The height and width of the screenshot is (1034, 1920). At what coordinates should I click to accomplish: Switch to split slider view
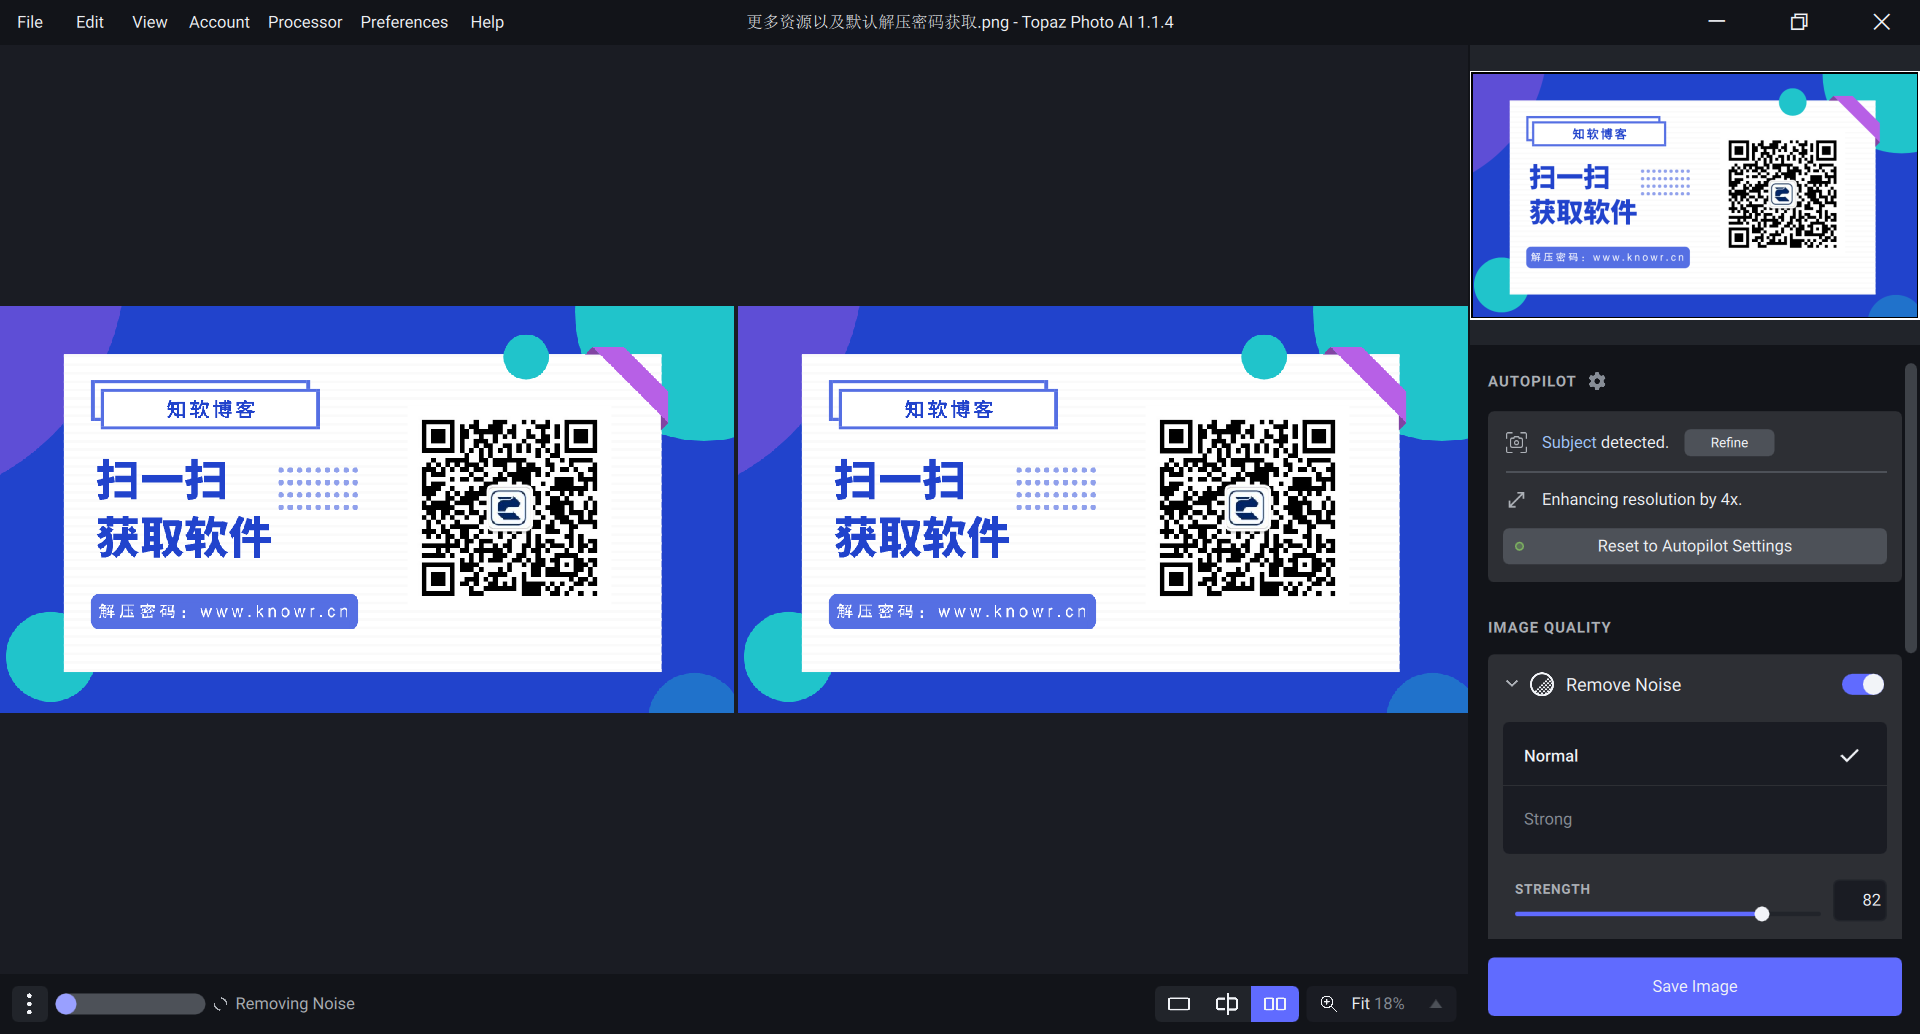click(x=1227, y=1003)
